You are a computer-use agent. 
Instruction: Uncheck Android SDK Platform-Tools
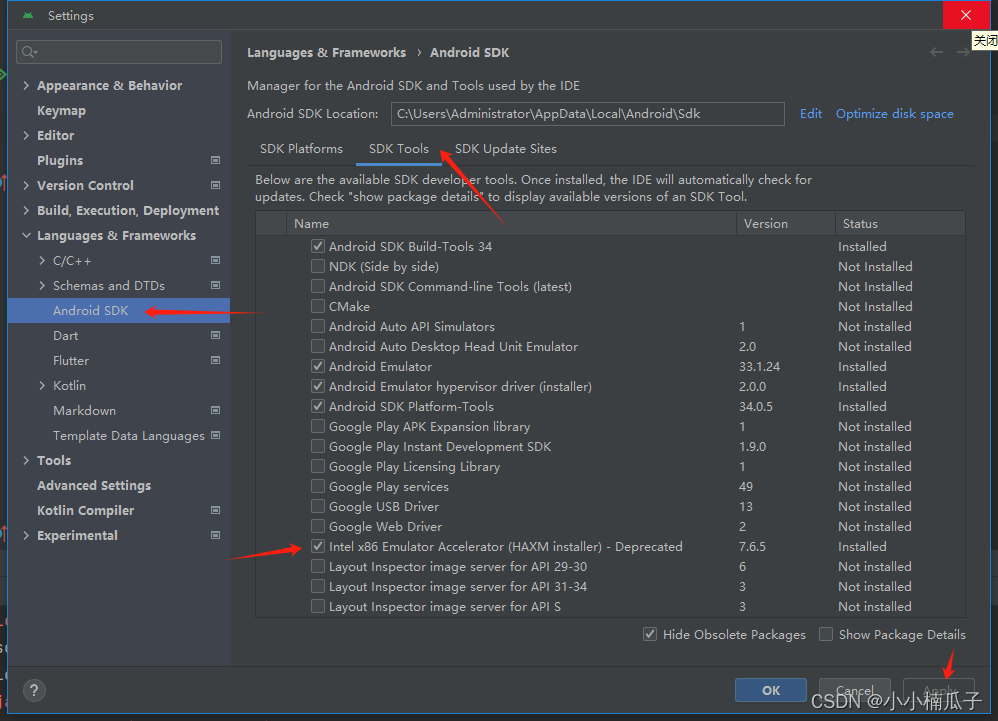pos(318,407)
